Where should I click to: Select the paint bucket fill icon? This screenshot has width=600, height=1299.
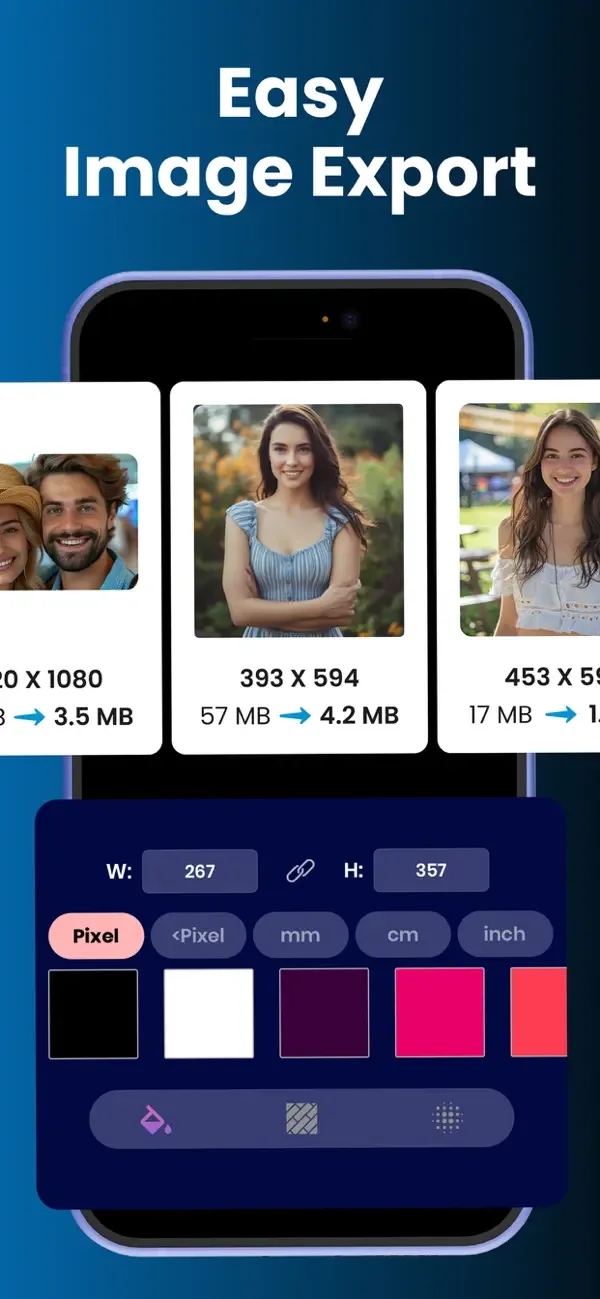(x=154, y=1118)
